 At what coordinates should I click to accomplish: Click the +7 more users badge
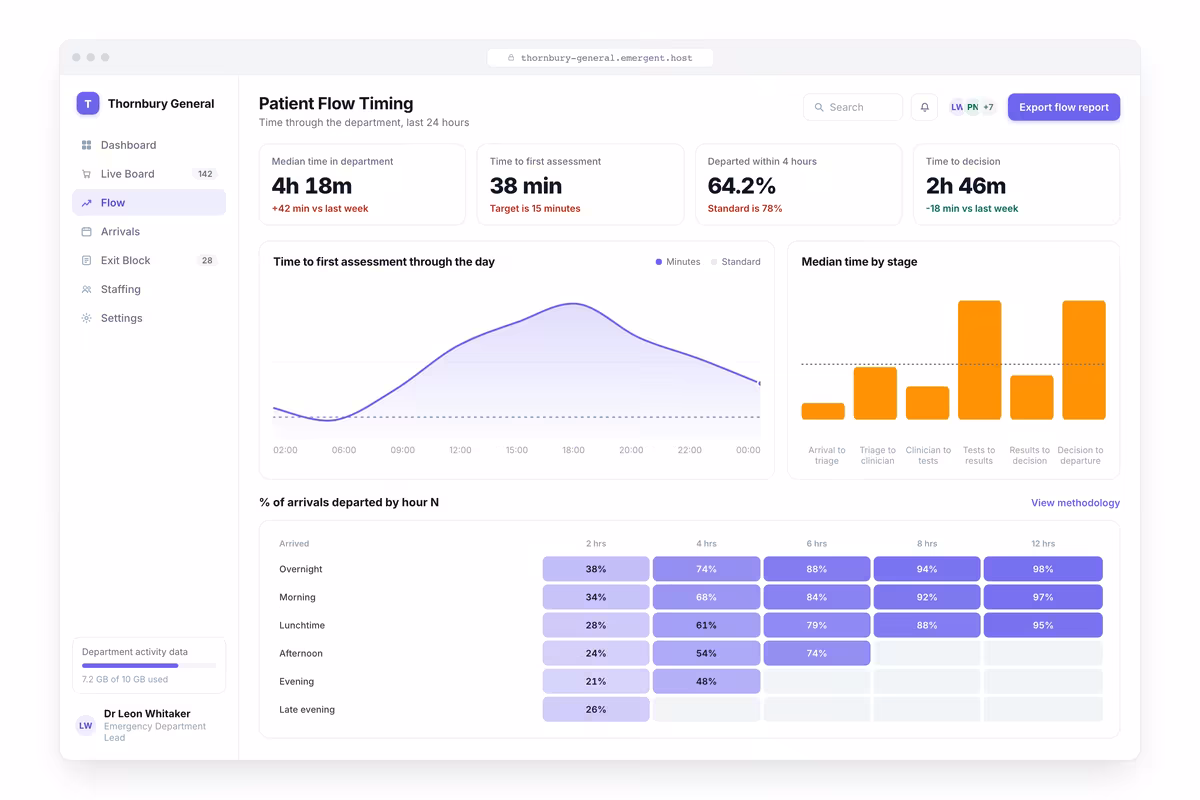tap(988, 107)
